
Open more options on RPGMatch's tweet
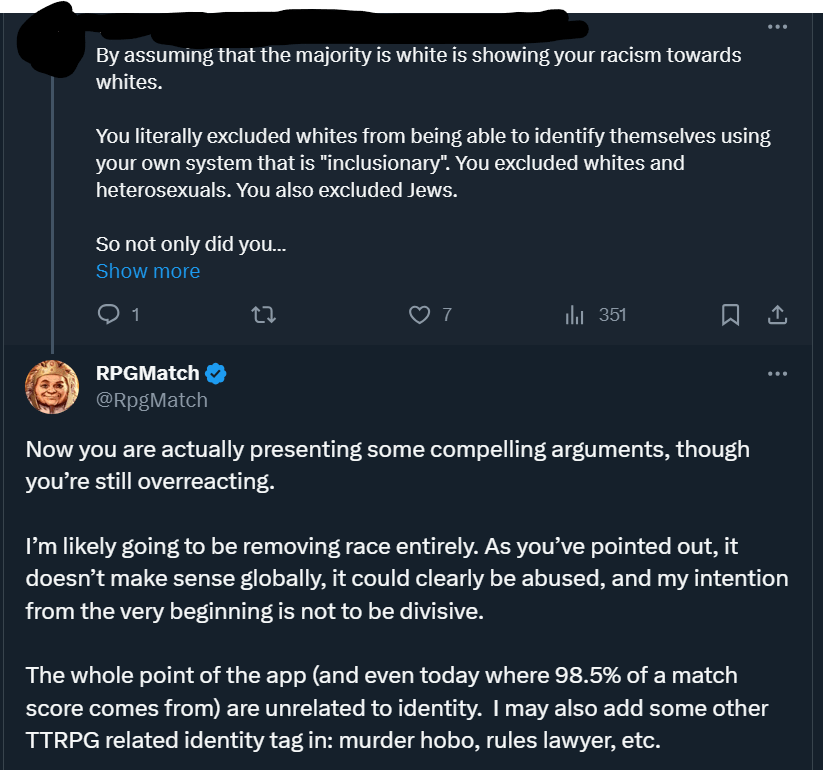pos(777,373)
